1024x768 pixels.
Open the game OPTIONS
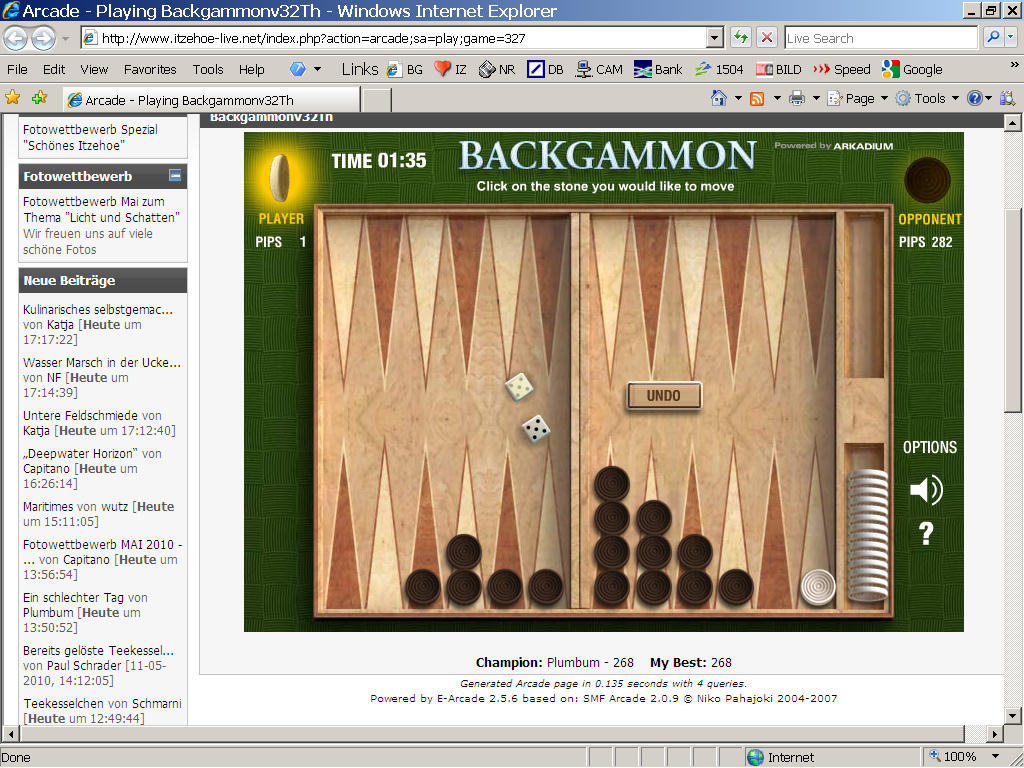click(x=929, y=447)
